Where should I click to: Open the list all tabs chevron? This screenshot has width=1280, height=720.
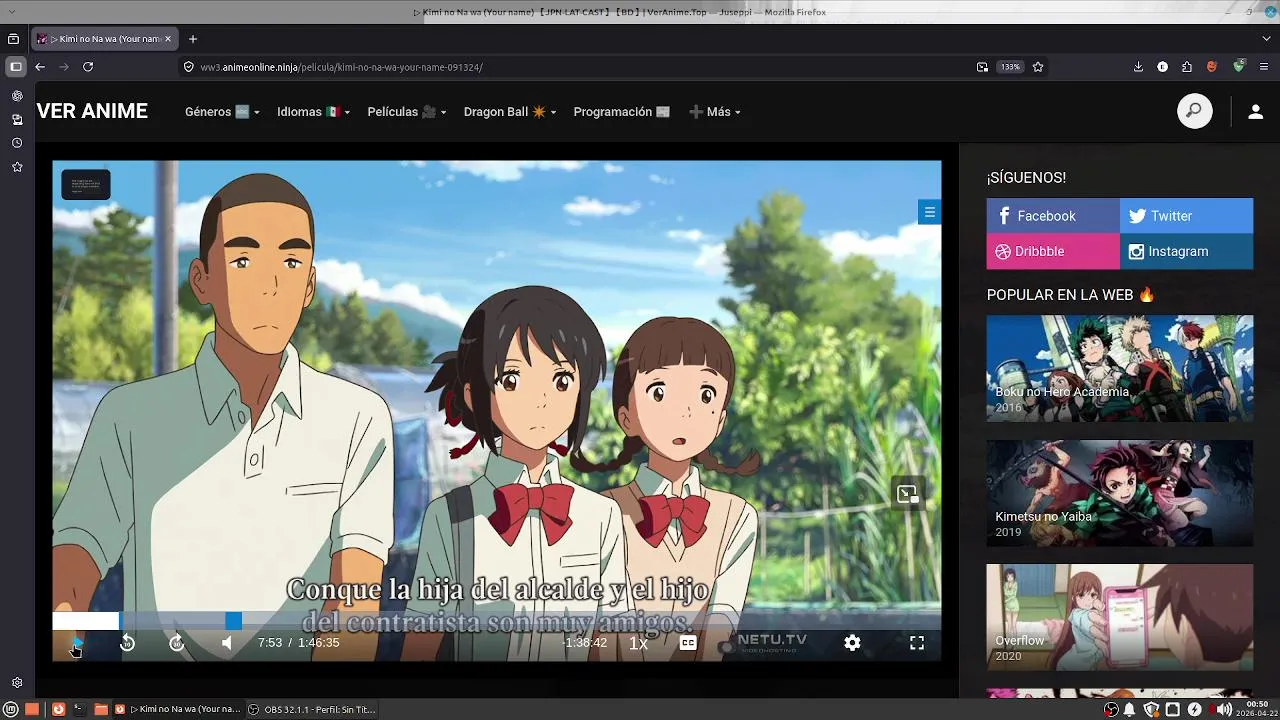click(x=1267, y=39)
